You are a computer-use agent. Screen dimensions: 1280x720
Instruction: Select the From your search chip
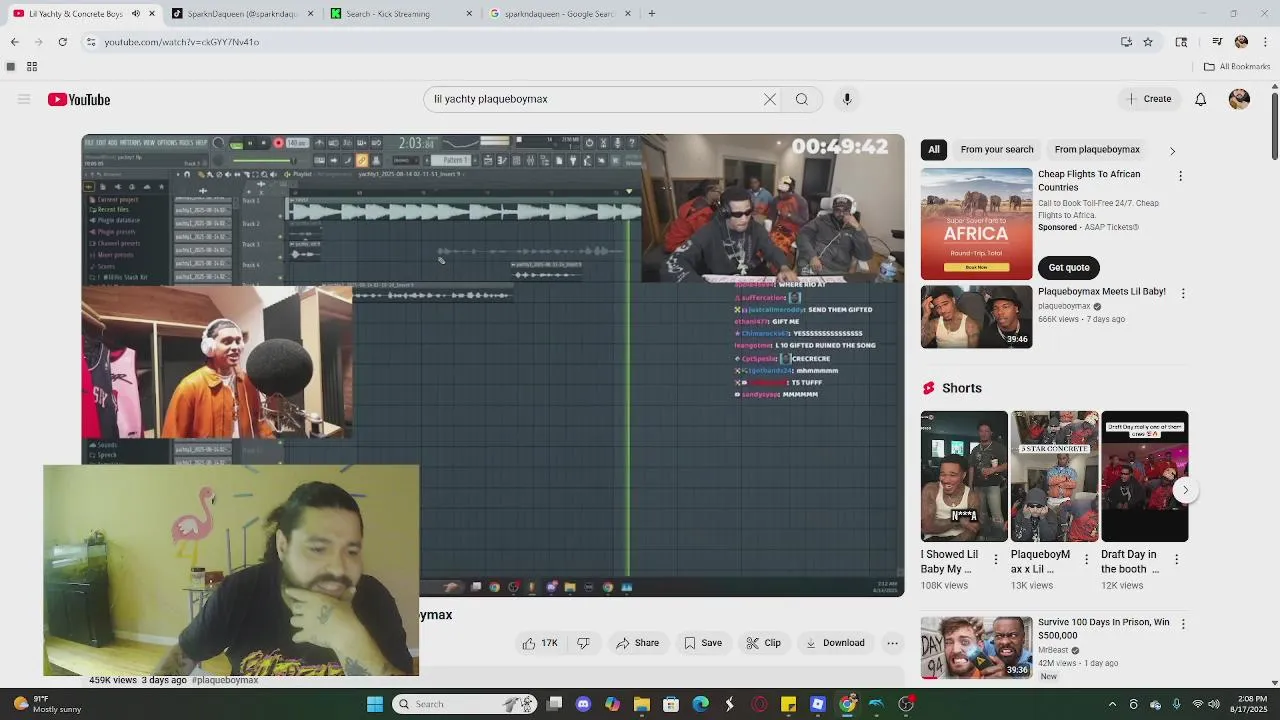click(997, 149)
